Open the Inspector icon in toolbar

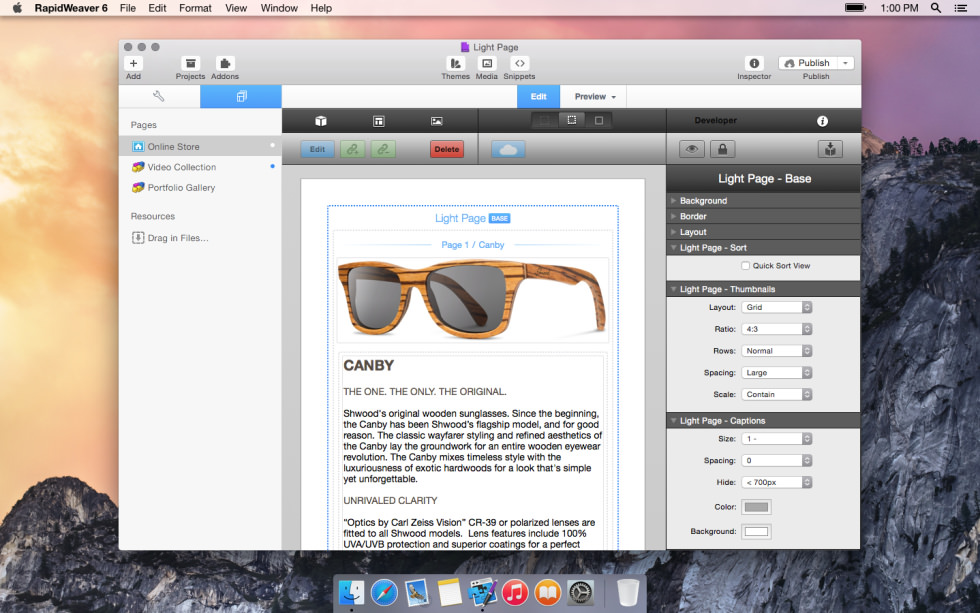[x=754, y=63]
